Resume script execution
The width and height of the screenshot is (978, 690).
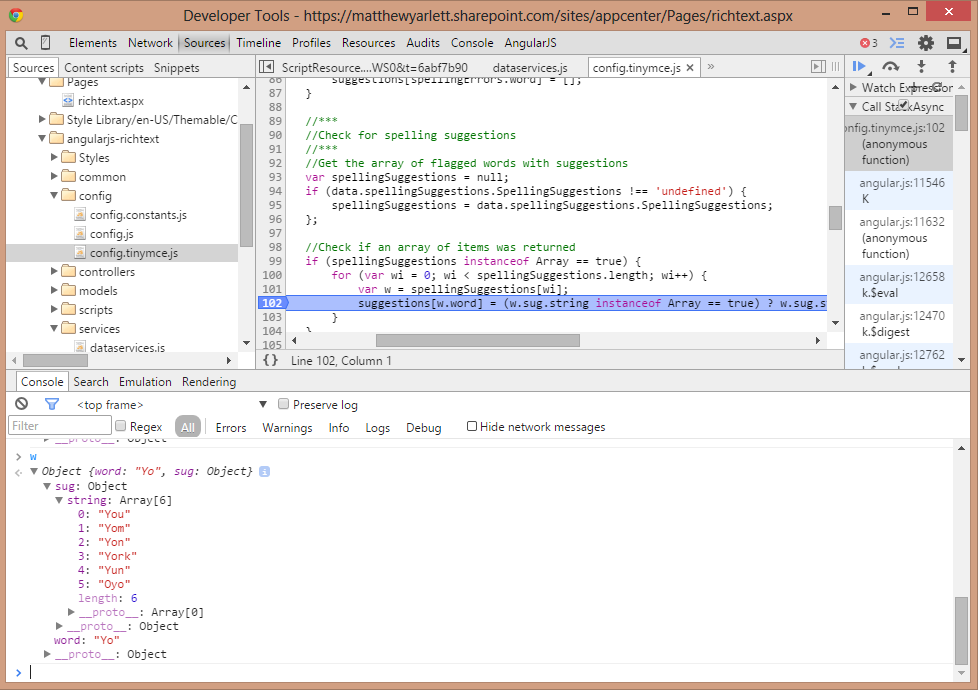click(858, 67)
